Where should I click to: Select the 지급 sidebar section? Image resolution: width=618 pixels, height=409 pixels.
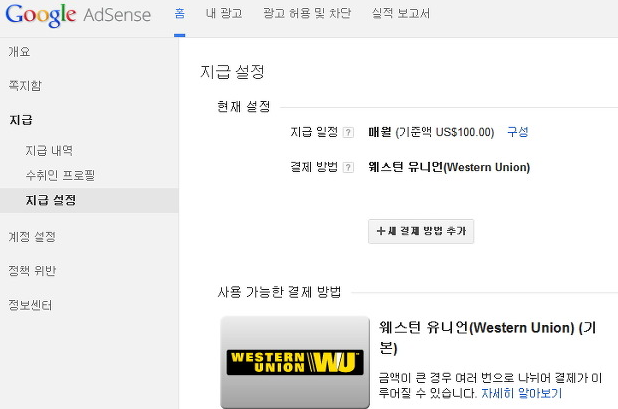click(x=21, y=120)
